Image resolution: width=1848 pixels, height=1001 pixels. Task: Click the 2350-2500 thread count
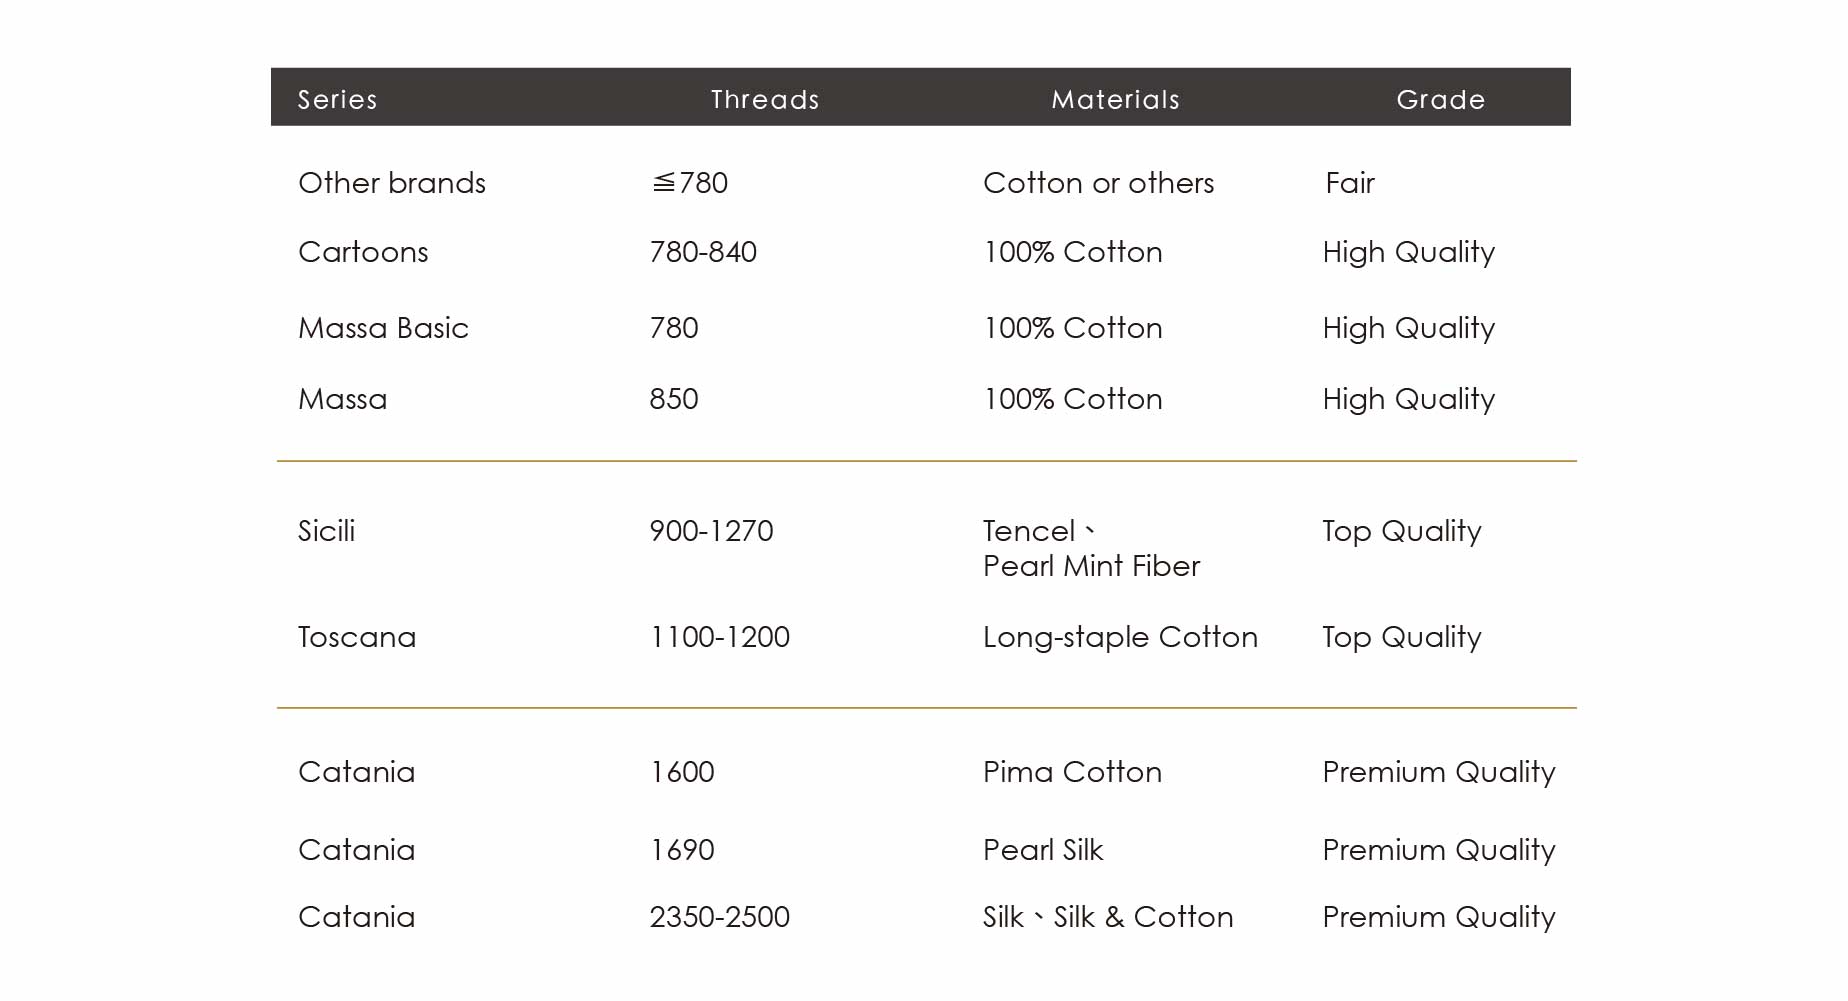[719, 917]
